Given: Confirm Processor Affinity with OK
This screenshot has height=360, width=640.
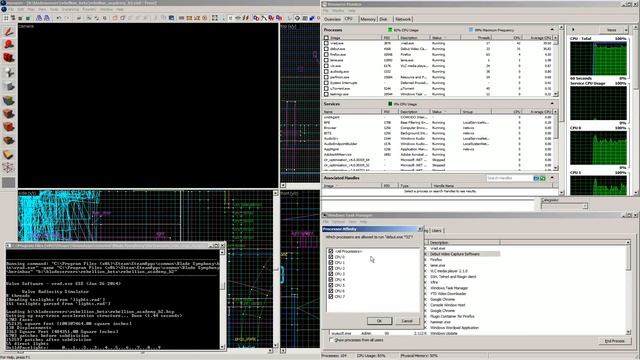Looking at the screenshot, I should coord(379,321).
